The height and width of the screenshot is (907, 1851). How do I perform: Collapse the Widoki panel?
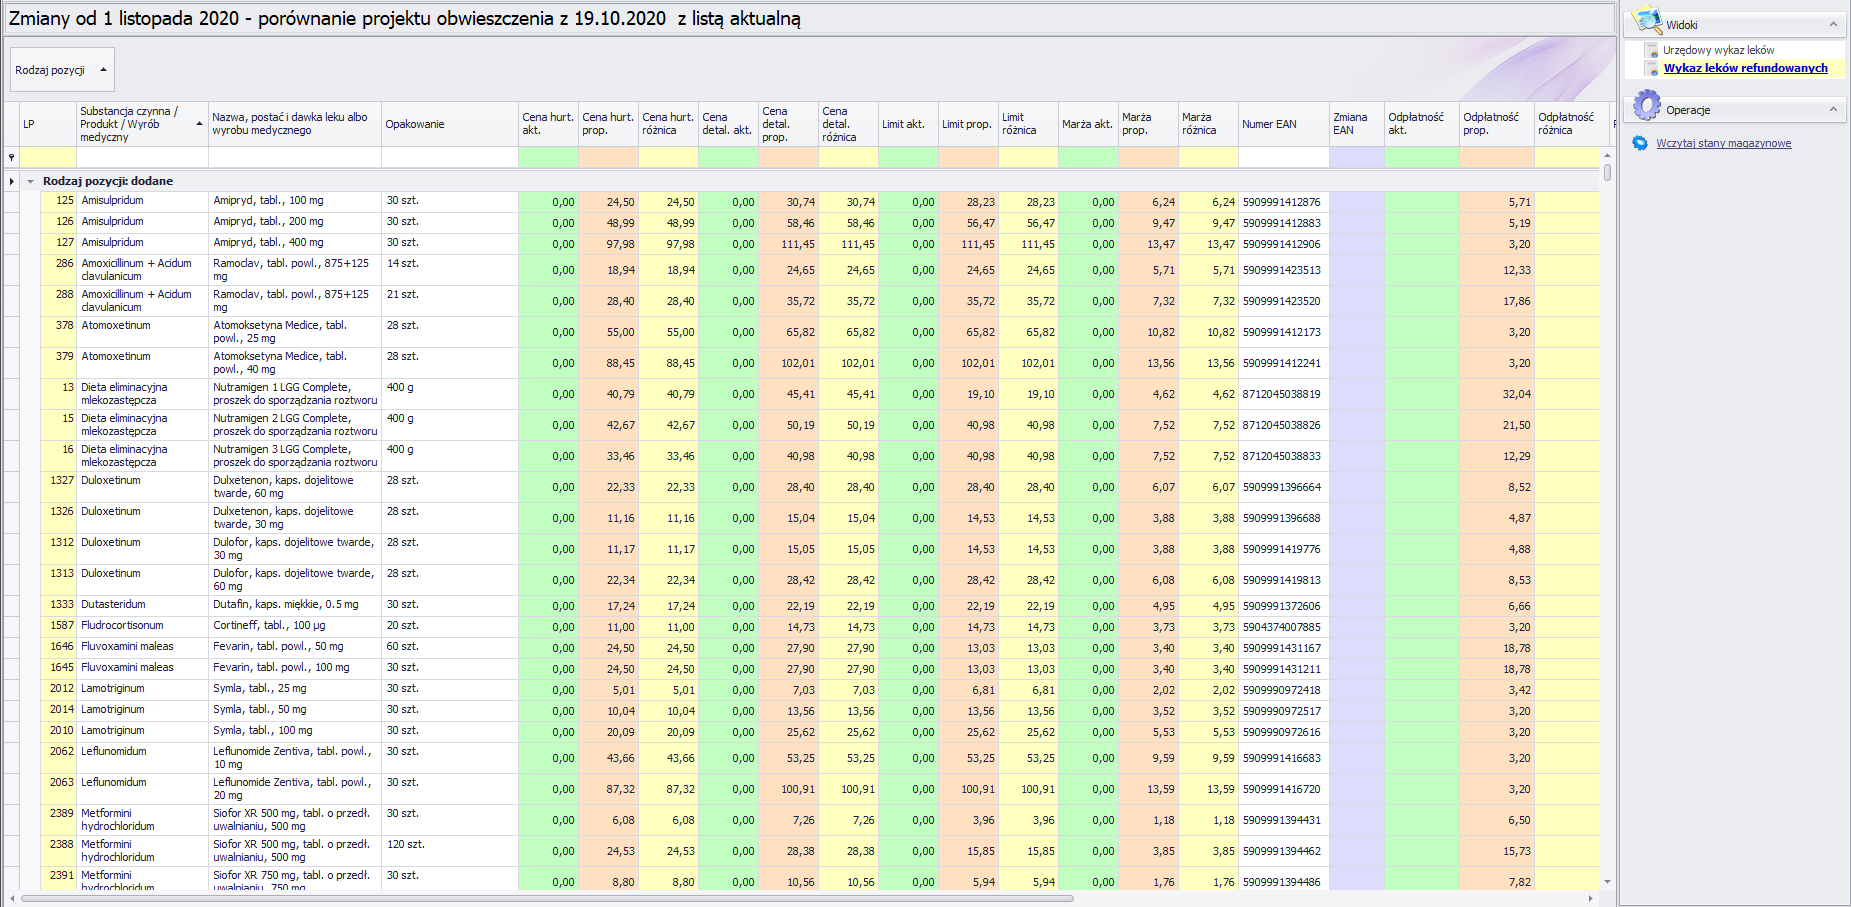[1833, 25]
